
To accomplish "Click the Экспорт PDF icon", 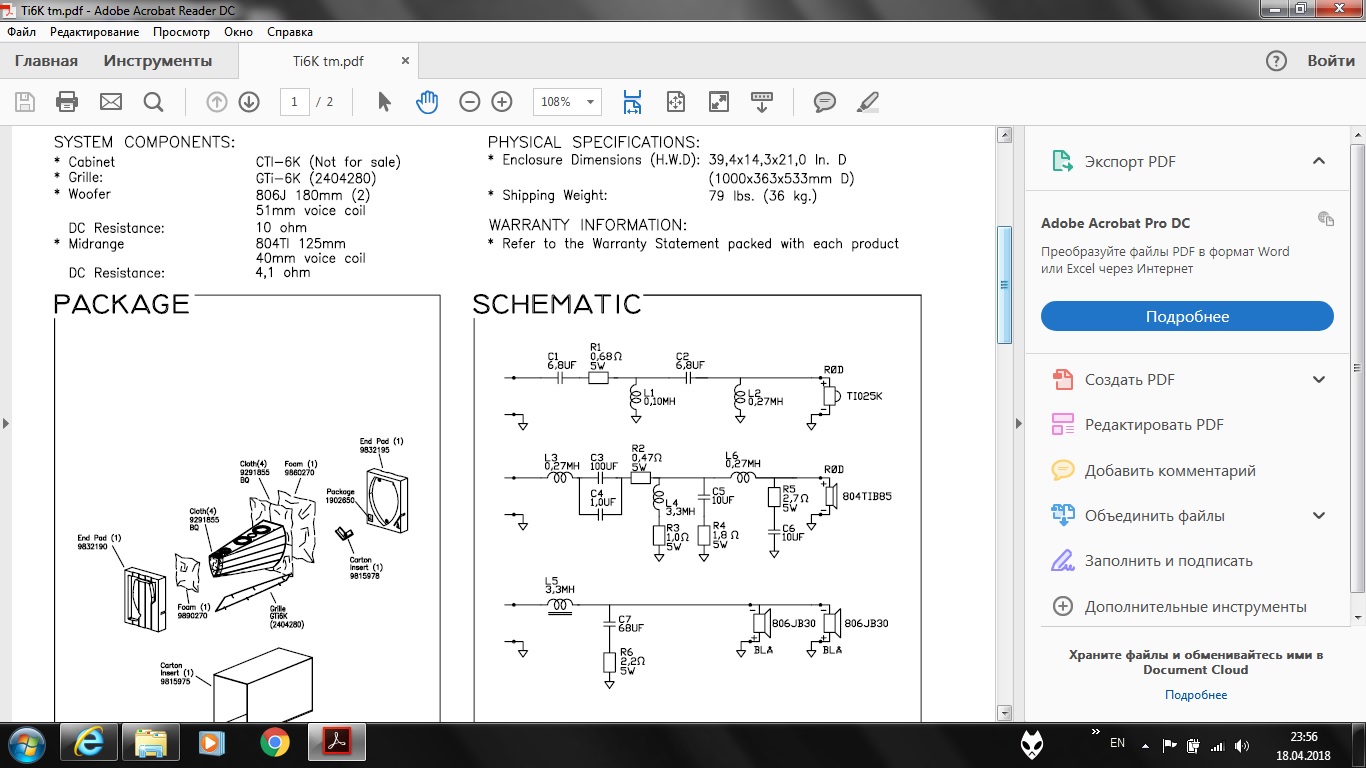I will pos(1062,161).
